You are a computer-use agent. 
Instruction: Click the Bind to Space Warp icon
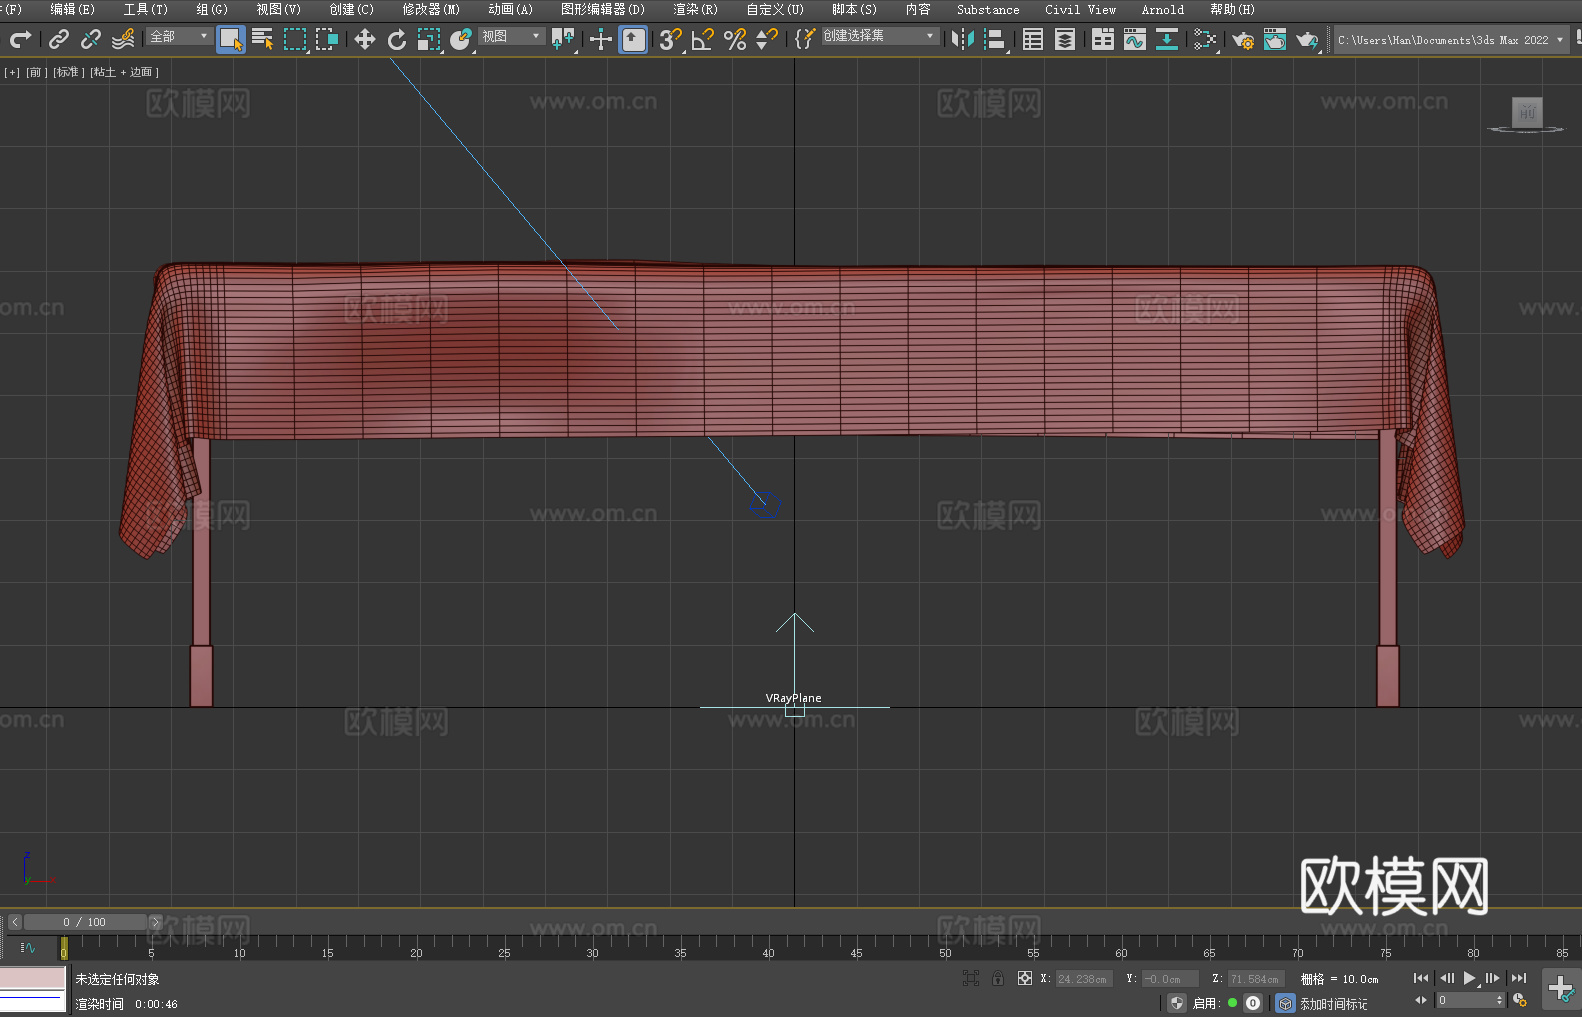click(x=123, y=39)
